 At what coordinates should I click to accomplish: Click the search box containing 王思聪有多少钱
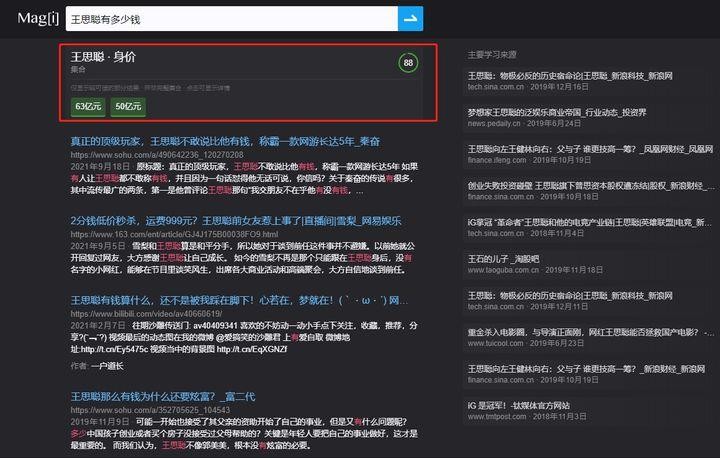(x=230, y=18)
